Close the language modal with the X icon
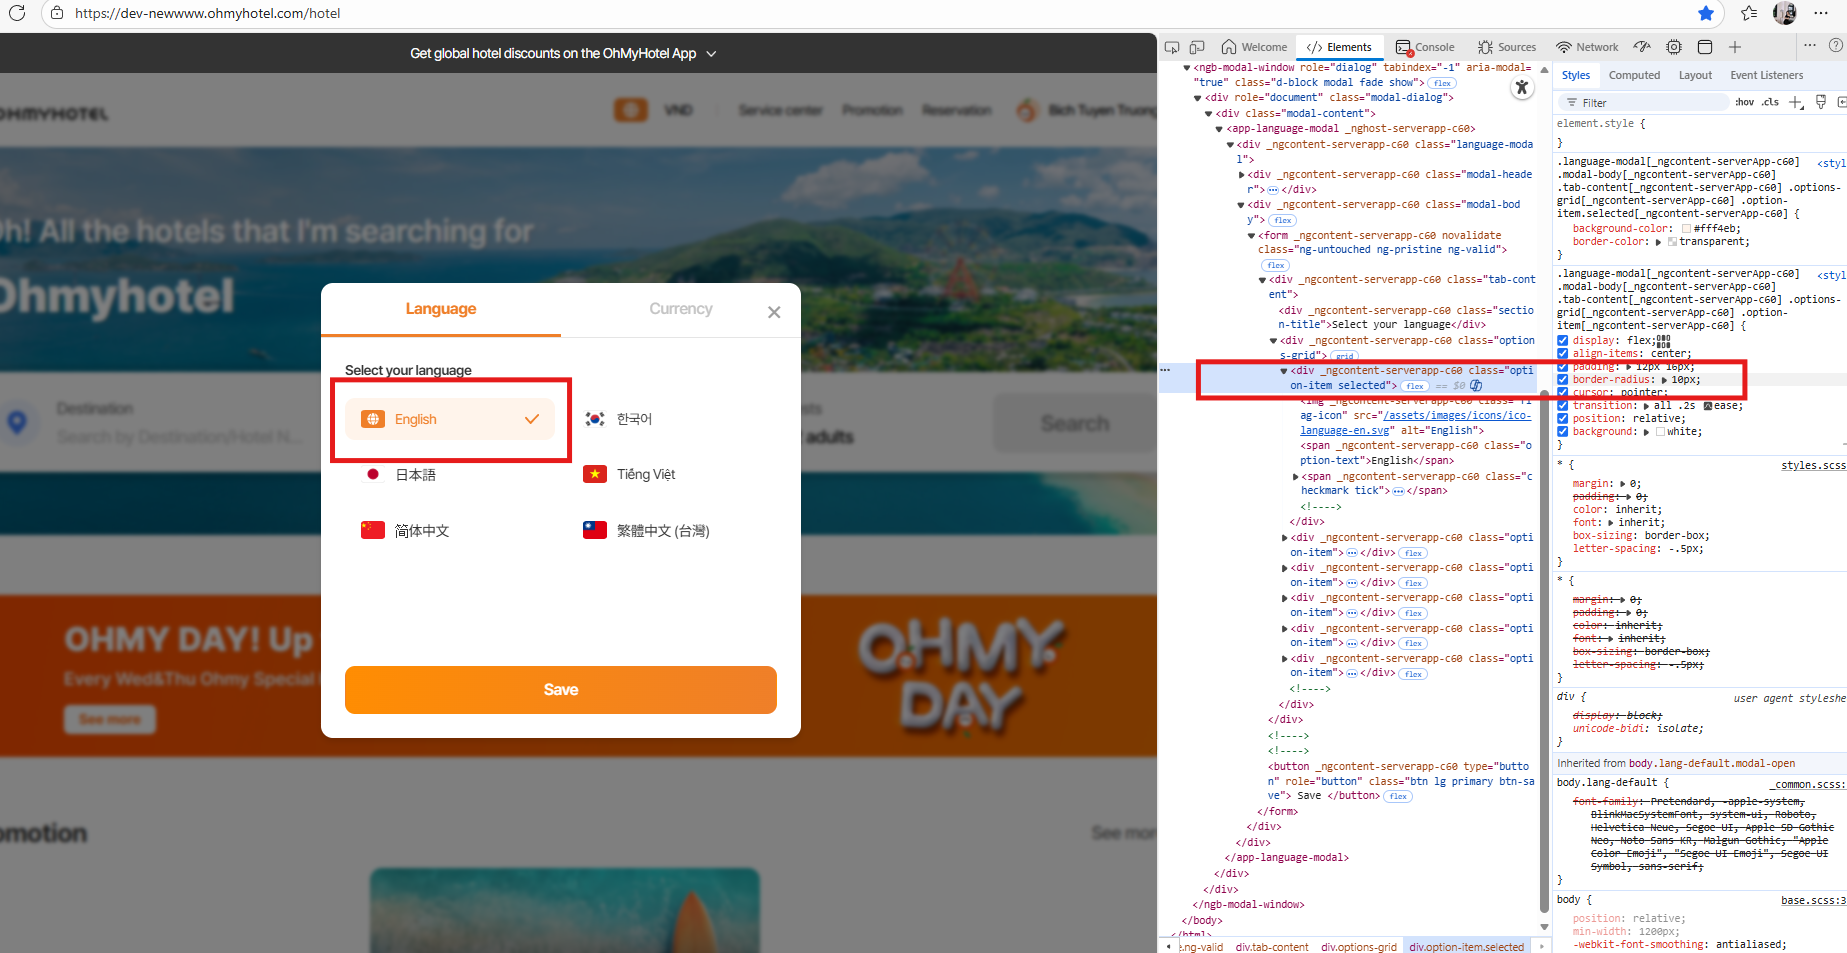 (x=774, y=312)
